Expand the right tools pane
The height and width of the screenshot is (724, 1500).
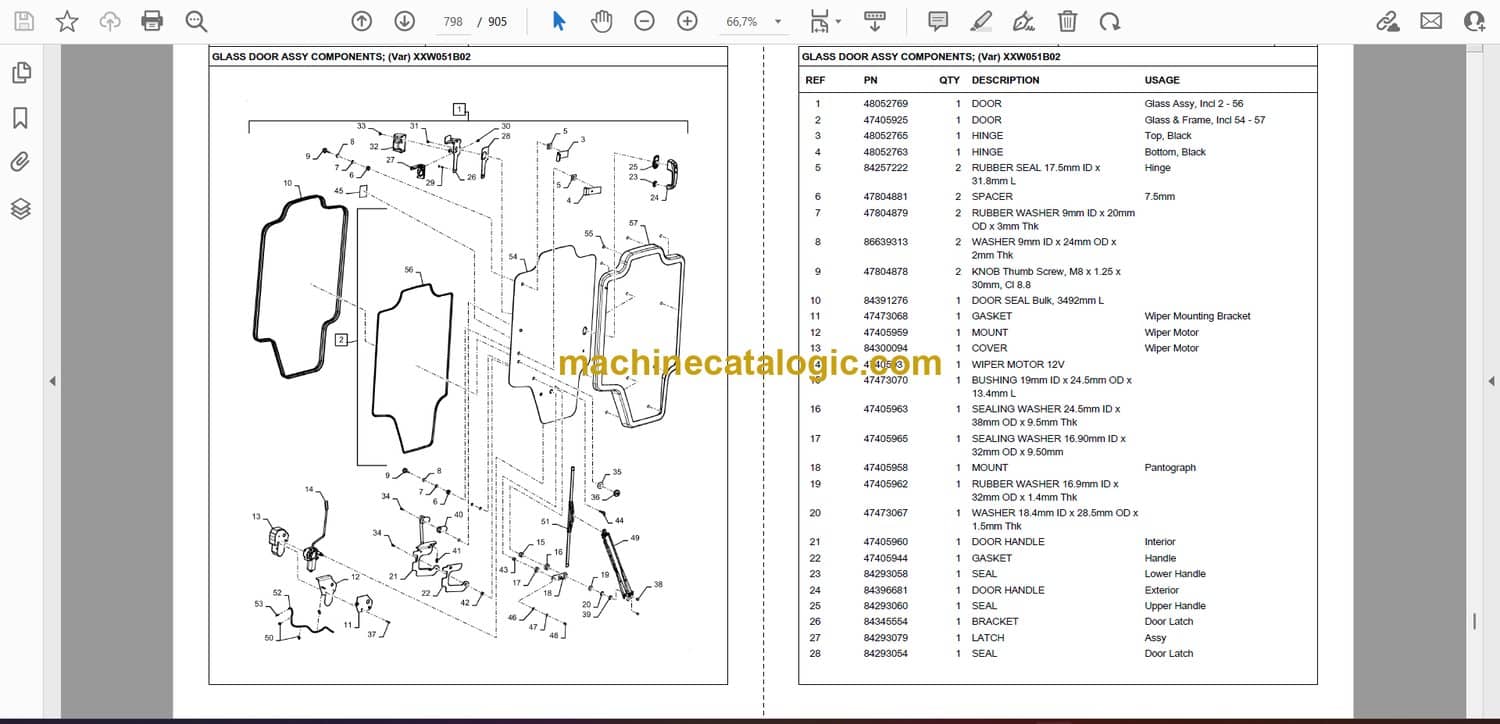point(1491,381)
